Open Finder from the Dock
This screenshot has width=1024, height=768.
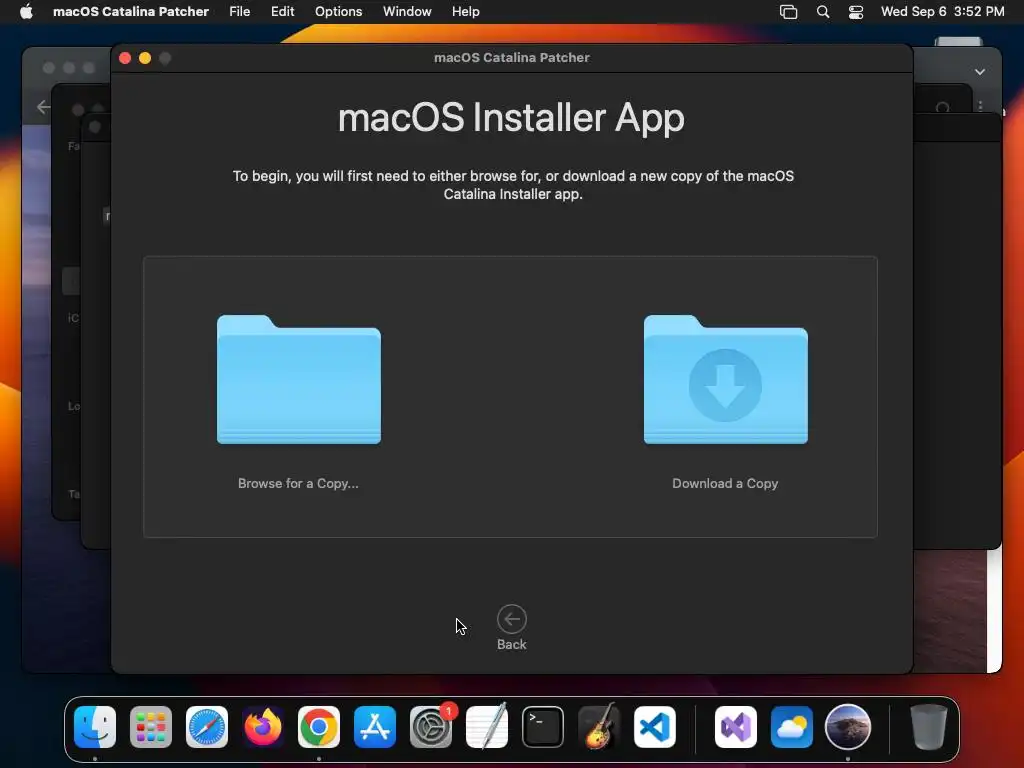(x=95, y=727)
